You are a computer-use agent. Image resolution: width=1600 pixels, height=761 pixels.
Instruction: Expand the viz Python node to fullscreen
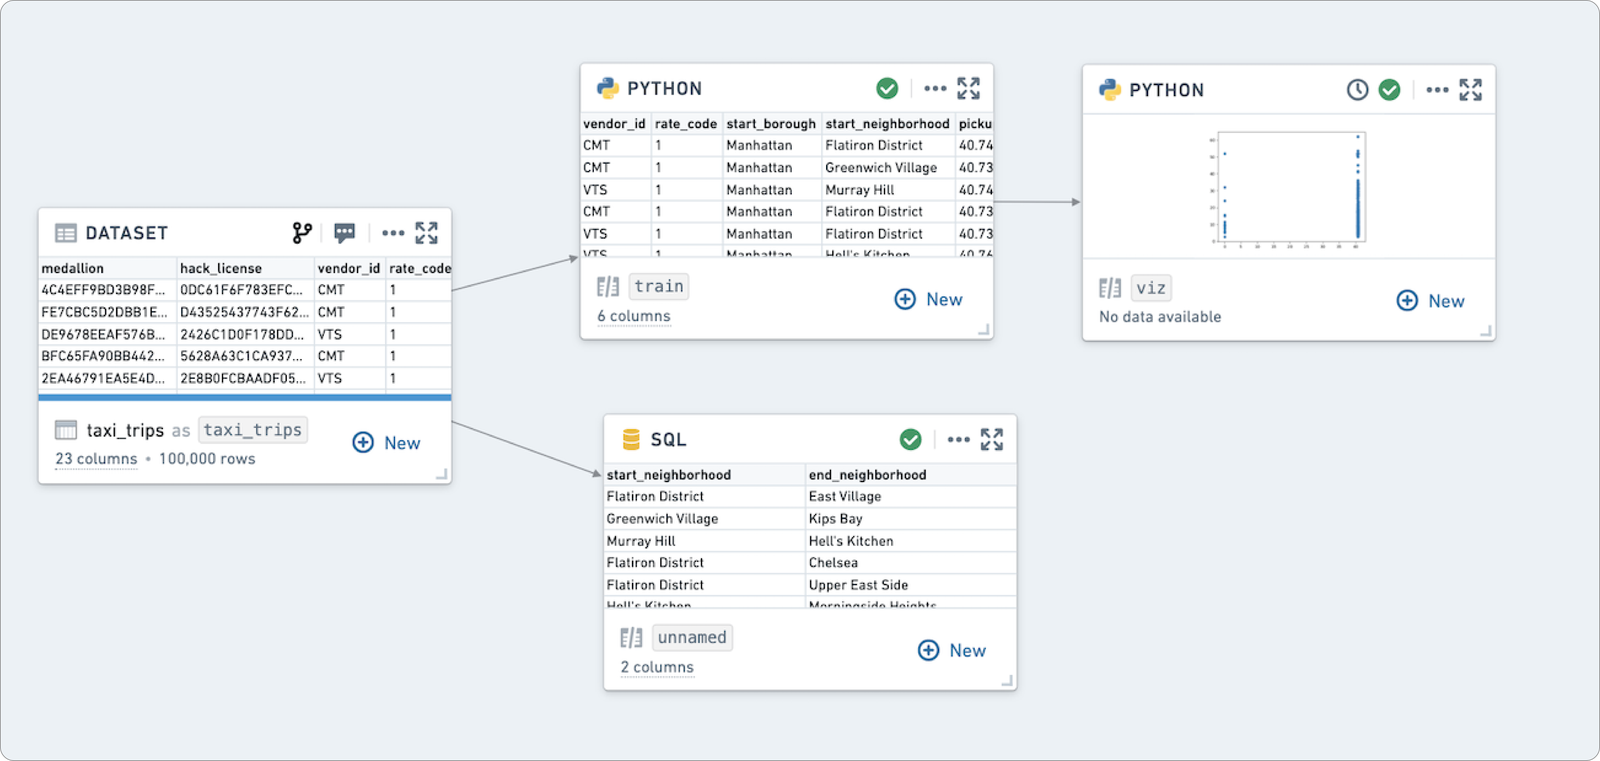click(x=1470, y=90)
